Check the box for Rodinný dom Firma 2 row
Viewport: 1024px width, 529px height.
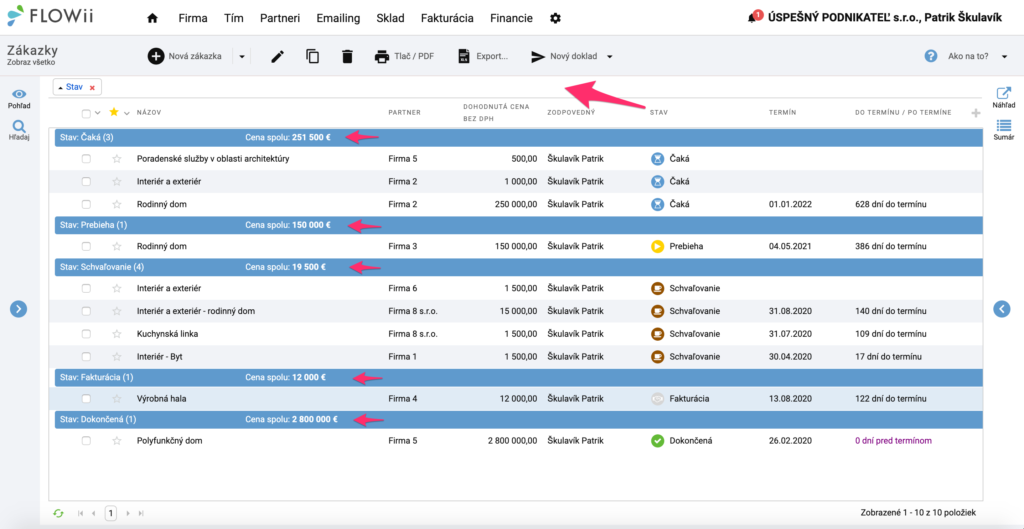(x=86, y=204)
